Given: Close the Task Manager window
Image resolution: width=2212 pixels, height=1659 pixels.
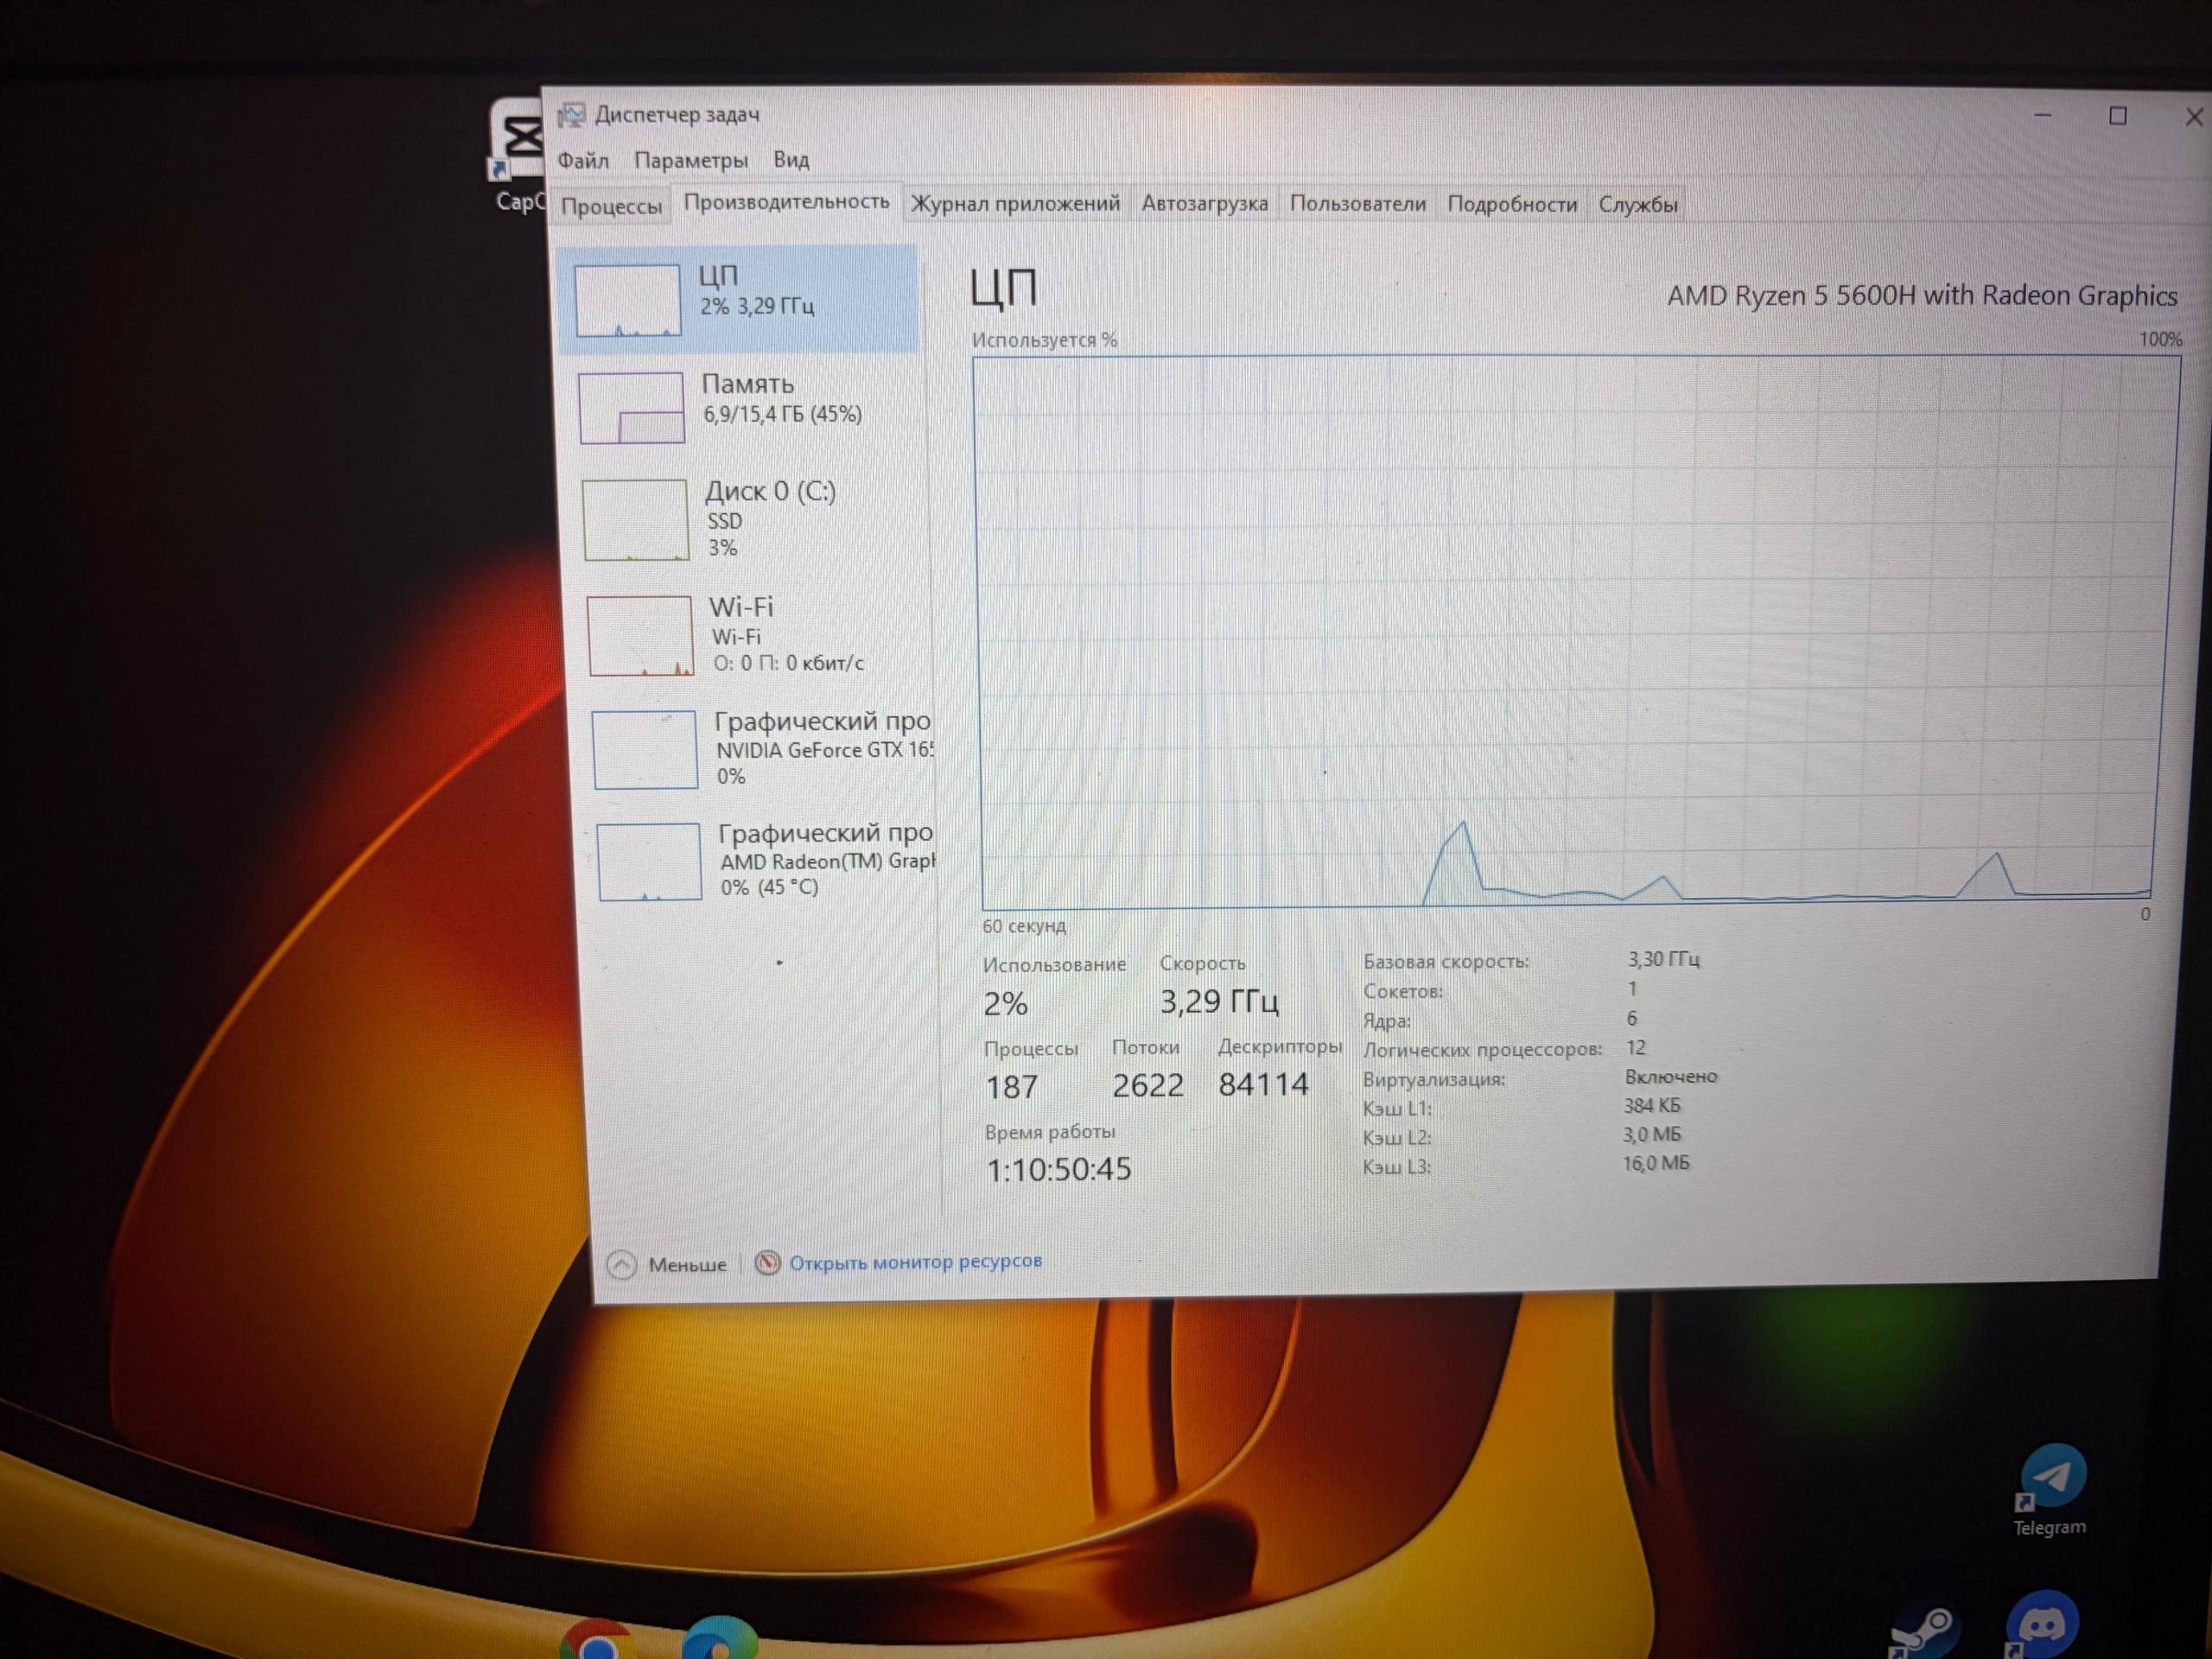Looking at the screenshot, I should 2194,117.
